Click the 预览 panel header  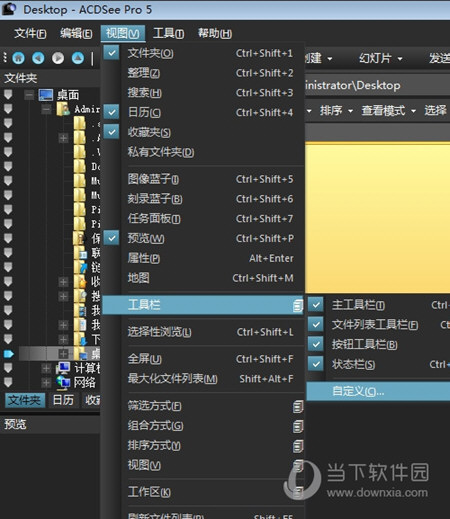50,424
